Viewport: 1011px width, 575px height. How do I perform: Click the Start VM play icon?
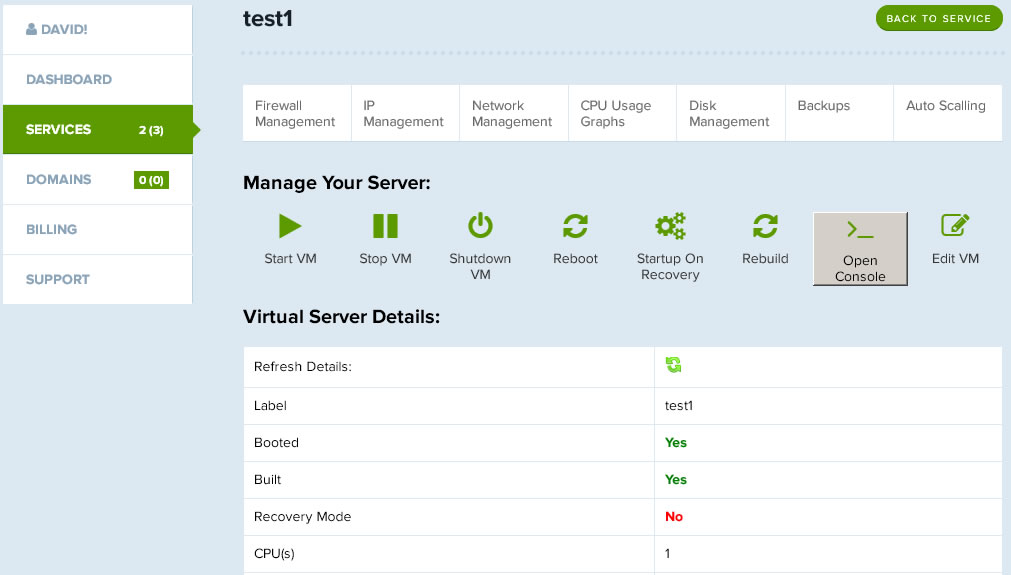(x=290, y=226)
